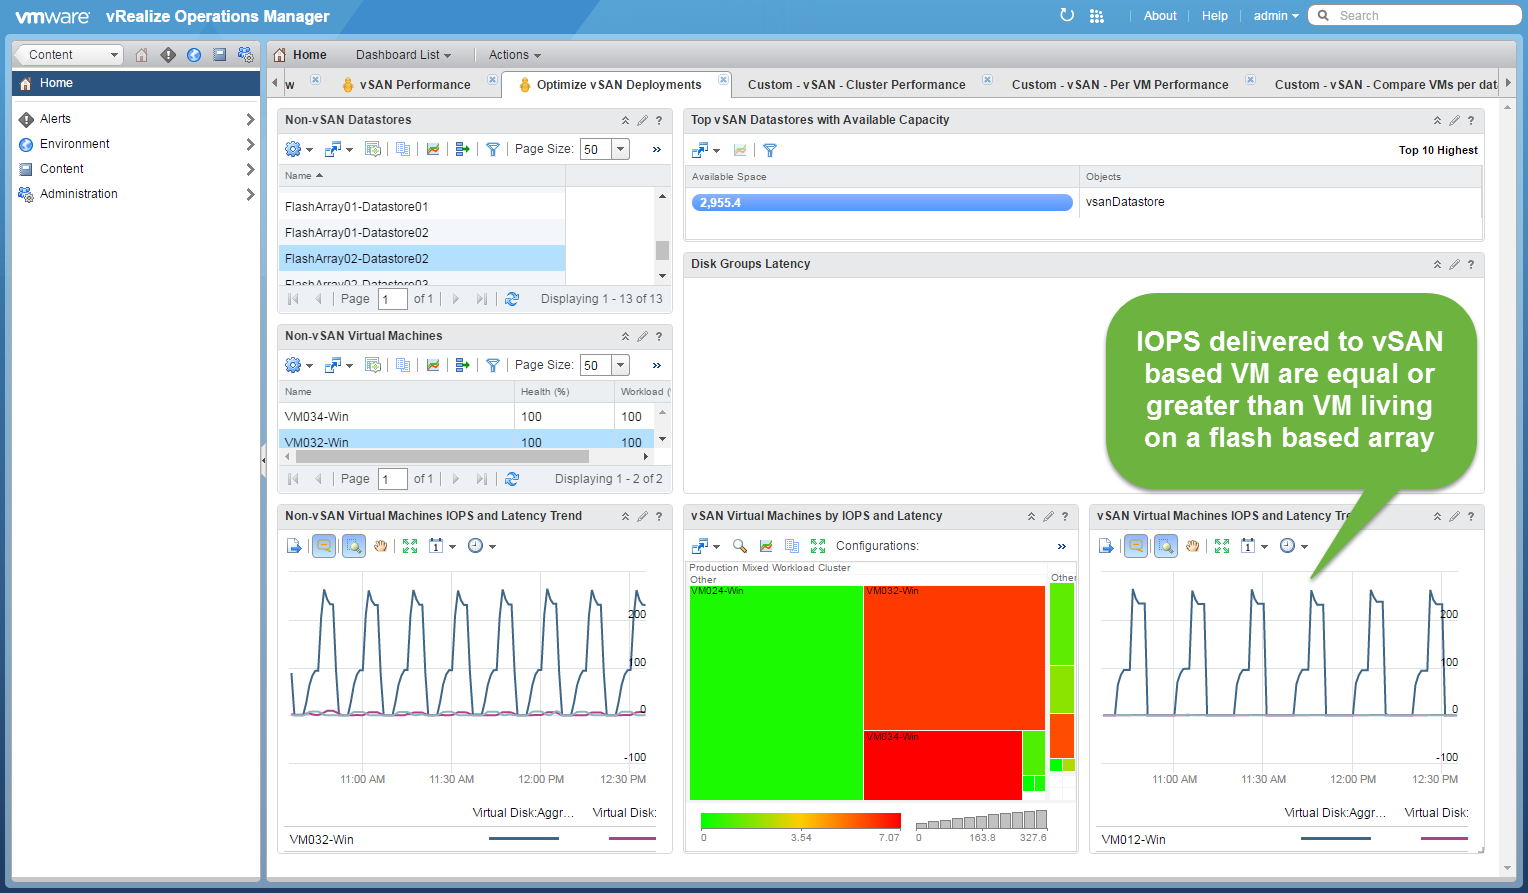Click the object detail icon in Non-vSAN Datastores toolbar
This screenshot has width=1528, height=893.
click(373, 149)
